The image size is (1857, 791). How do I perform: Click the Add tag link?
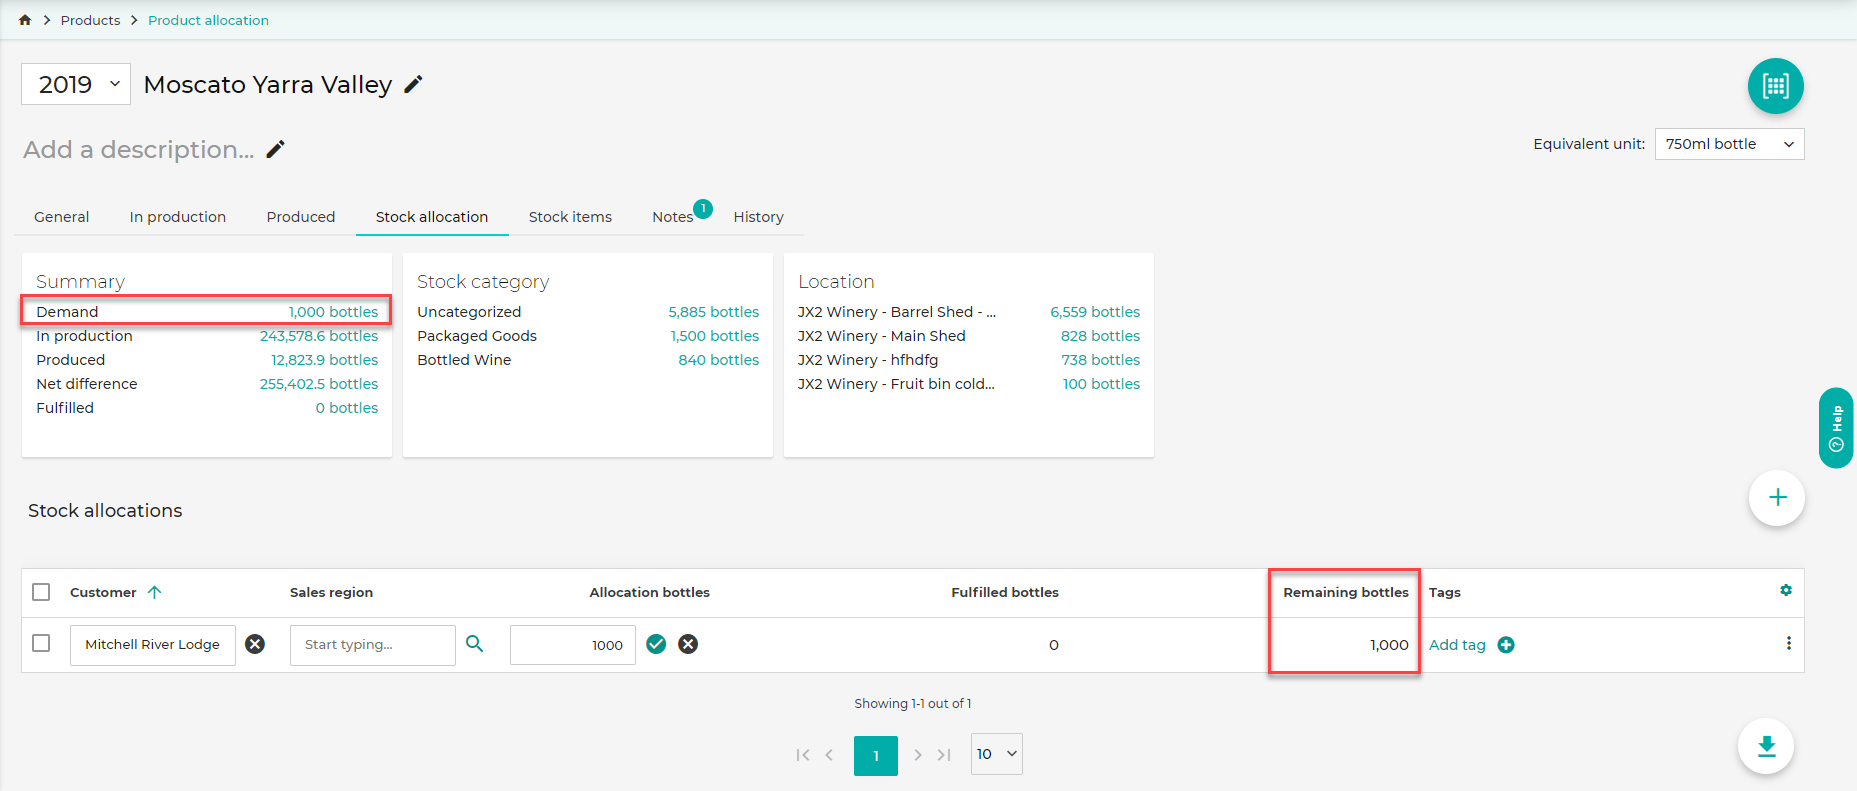point(1457,645)
